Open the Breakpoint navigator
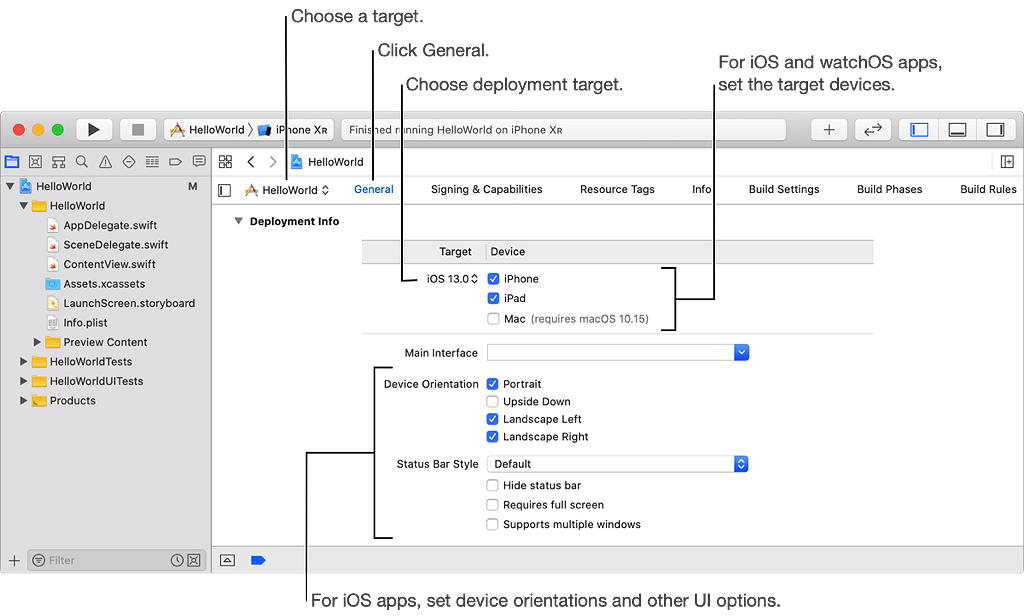This screenshot has height=616, width=1024. coord(175,161)
